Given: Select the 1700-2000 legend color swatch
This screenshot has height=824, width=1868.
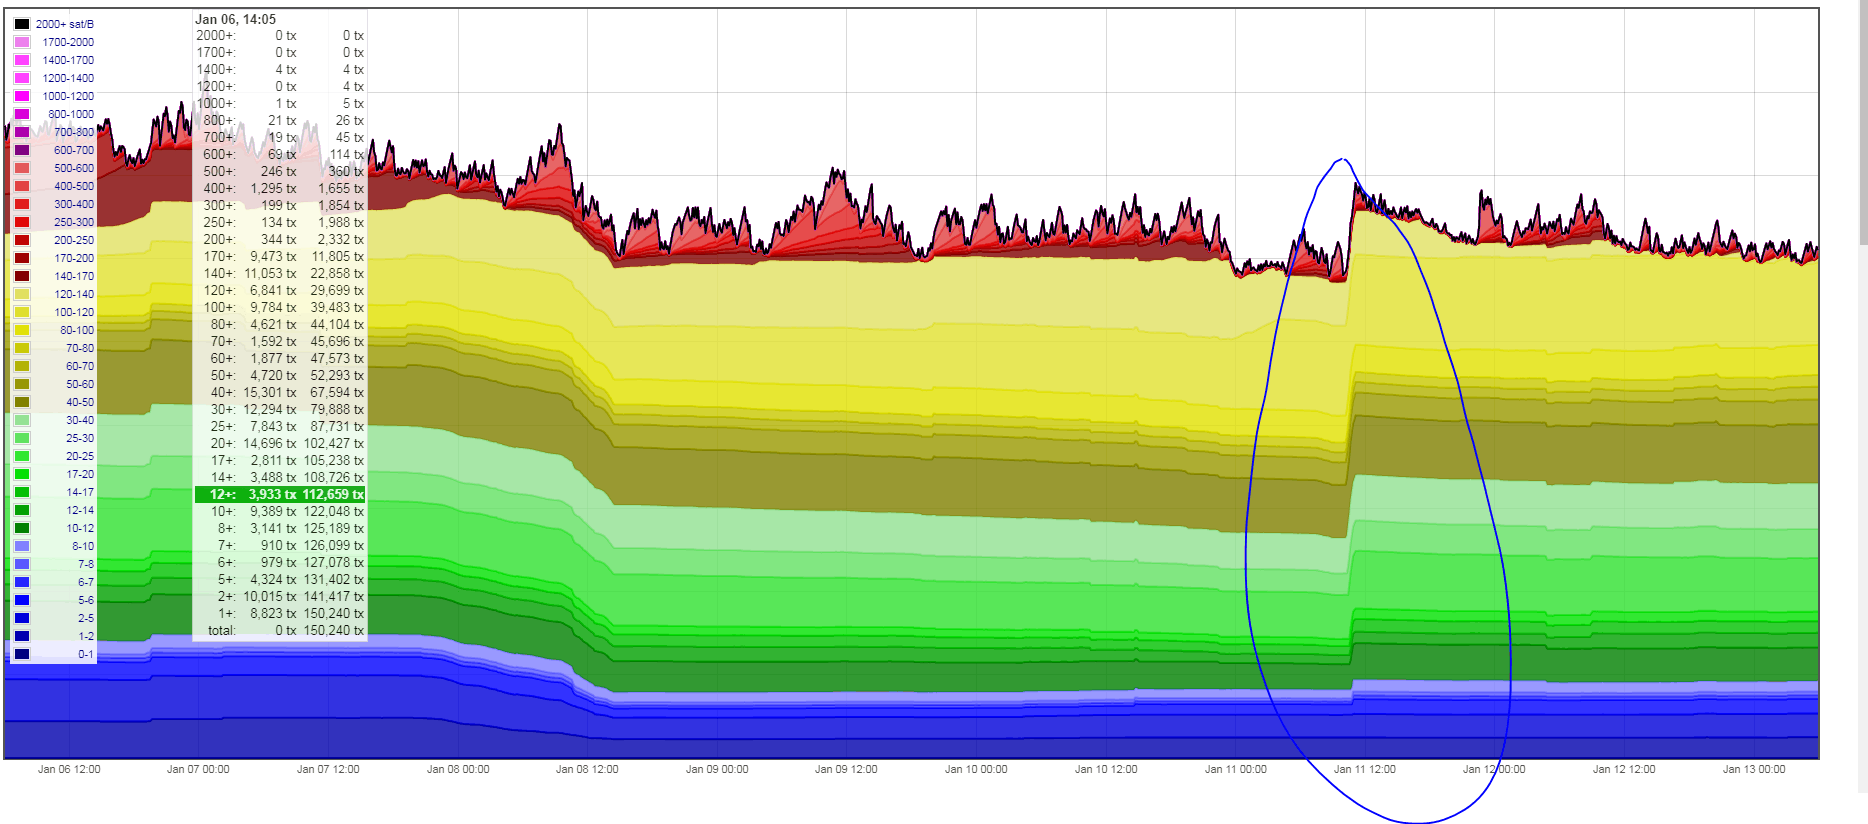Looking at the screenshot, I should tap(22, 42).
